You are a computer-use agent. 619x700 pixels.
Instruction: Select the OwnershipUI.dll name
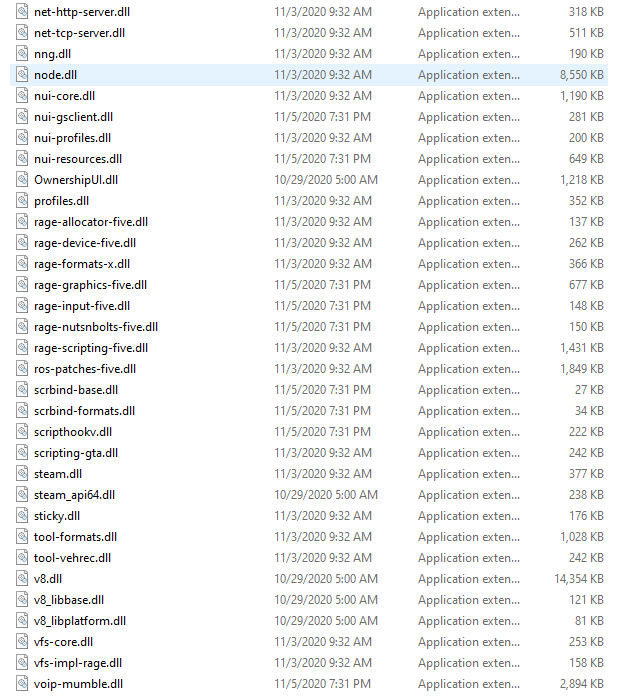point(76,180)
